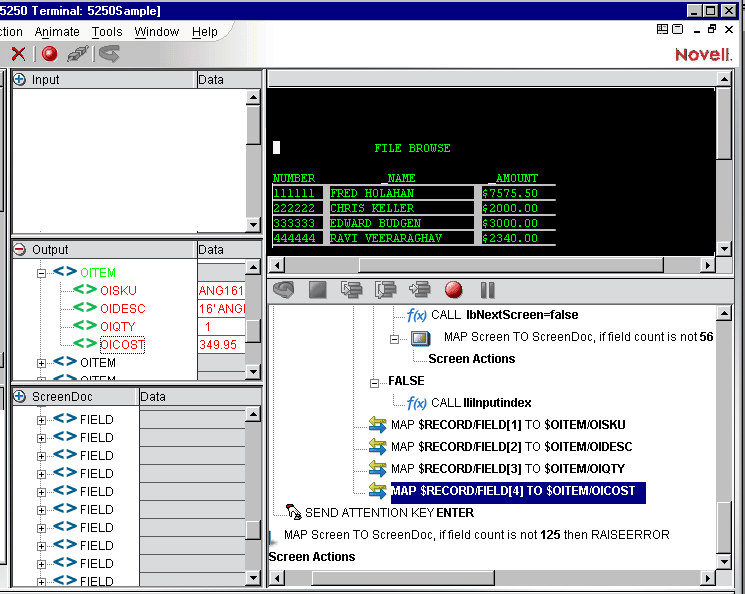The height and width of the screenshot is (594, 745).
Task: Toggle the plus icon on Input panel header
Action: point(19,79)
